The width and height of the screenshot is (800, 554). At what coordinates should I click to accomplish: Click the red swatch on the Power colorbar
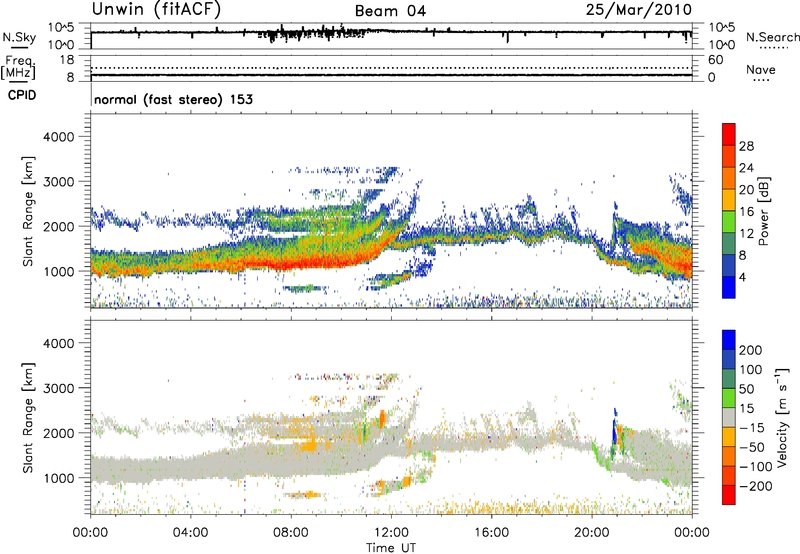(x=729, y=134)
